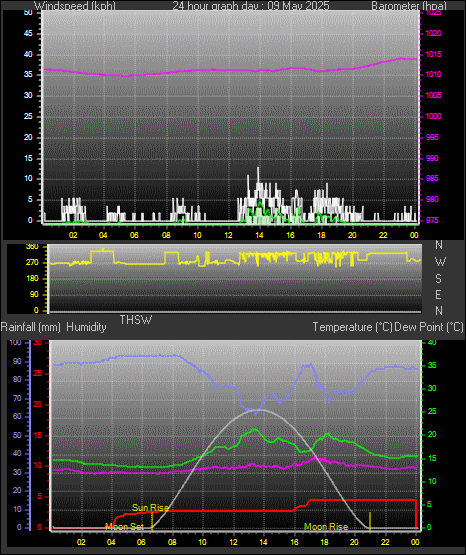The image size is (466, 555).
Task: Select the 995 barometer axis value
Action: pyautogui.click(x=432, y=137)
